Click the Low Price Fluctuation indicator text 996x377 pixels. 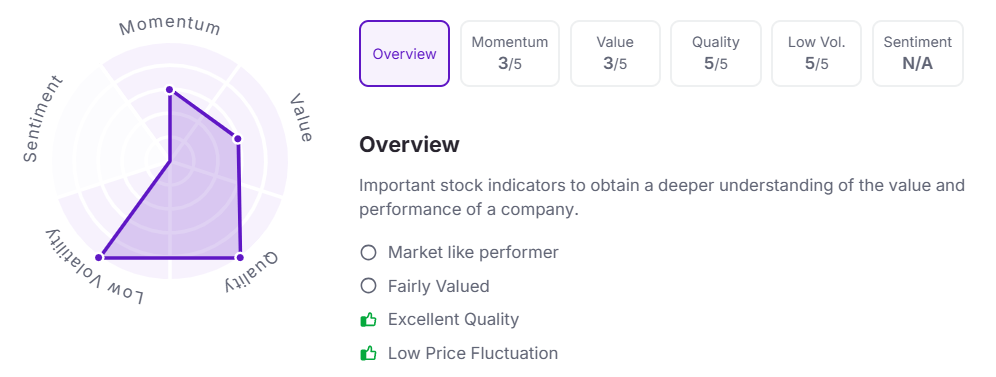tap(473, 353)
